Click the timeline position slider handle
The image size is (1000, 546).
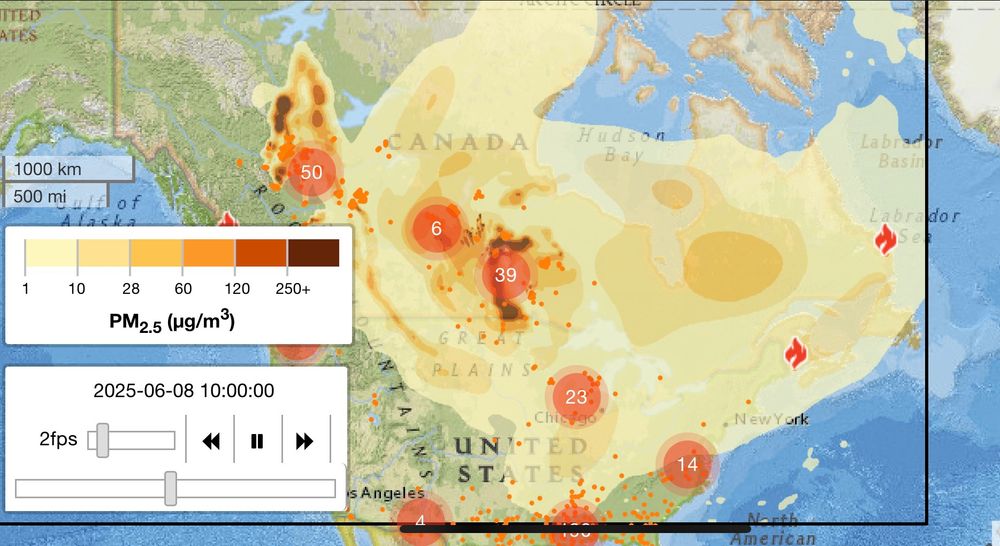pyautogui.click(x=170, y=489)
